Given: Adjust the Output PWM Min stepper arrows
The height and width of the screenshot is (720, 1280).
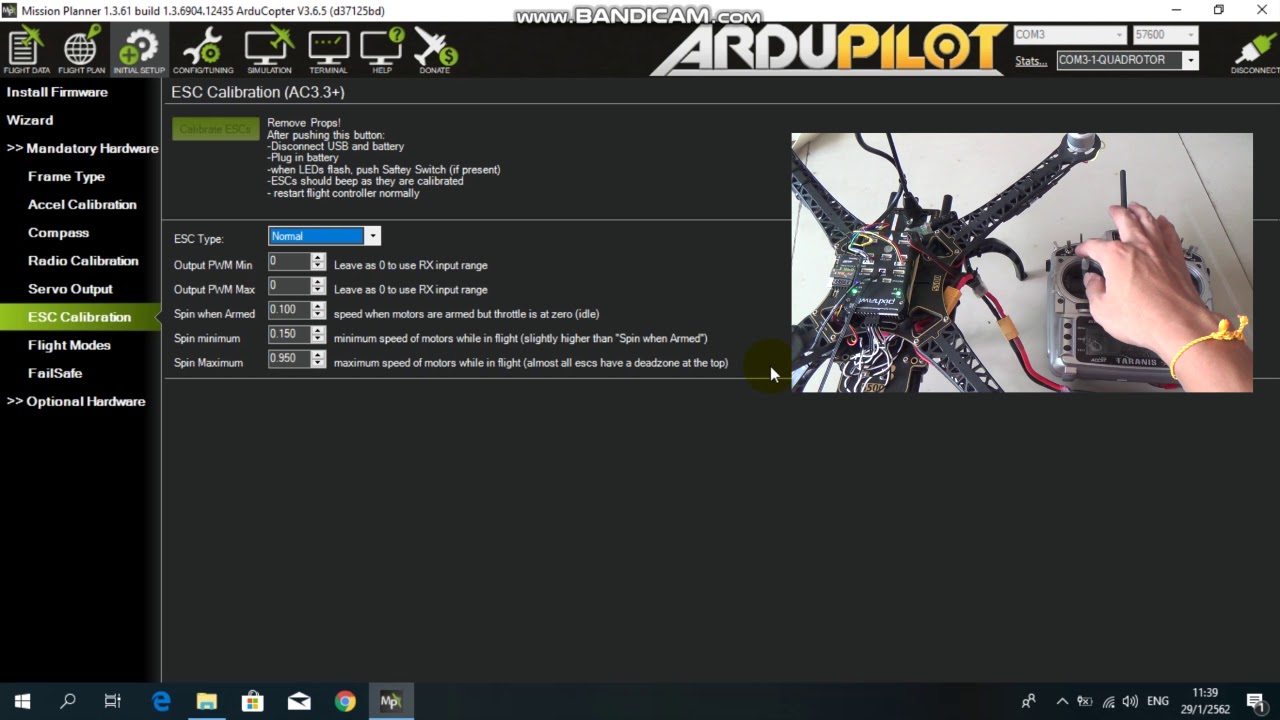Looking at the screenshot, I should coord(318,261).
